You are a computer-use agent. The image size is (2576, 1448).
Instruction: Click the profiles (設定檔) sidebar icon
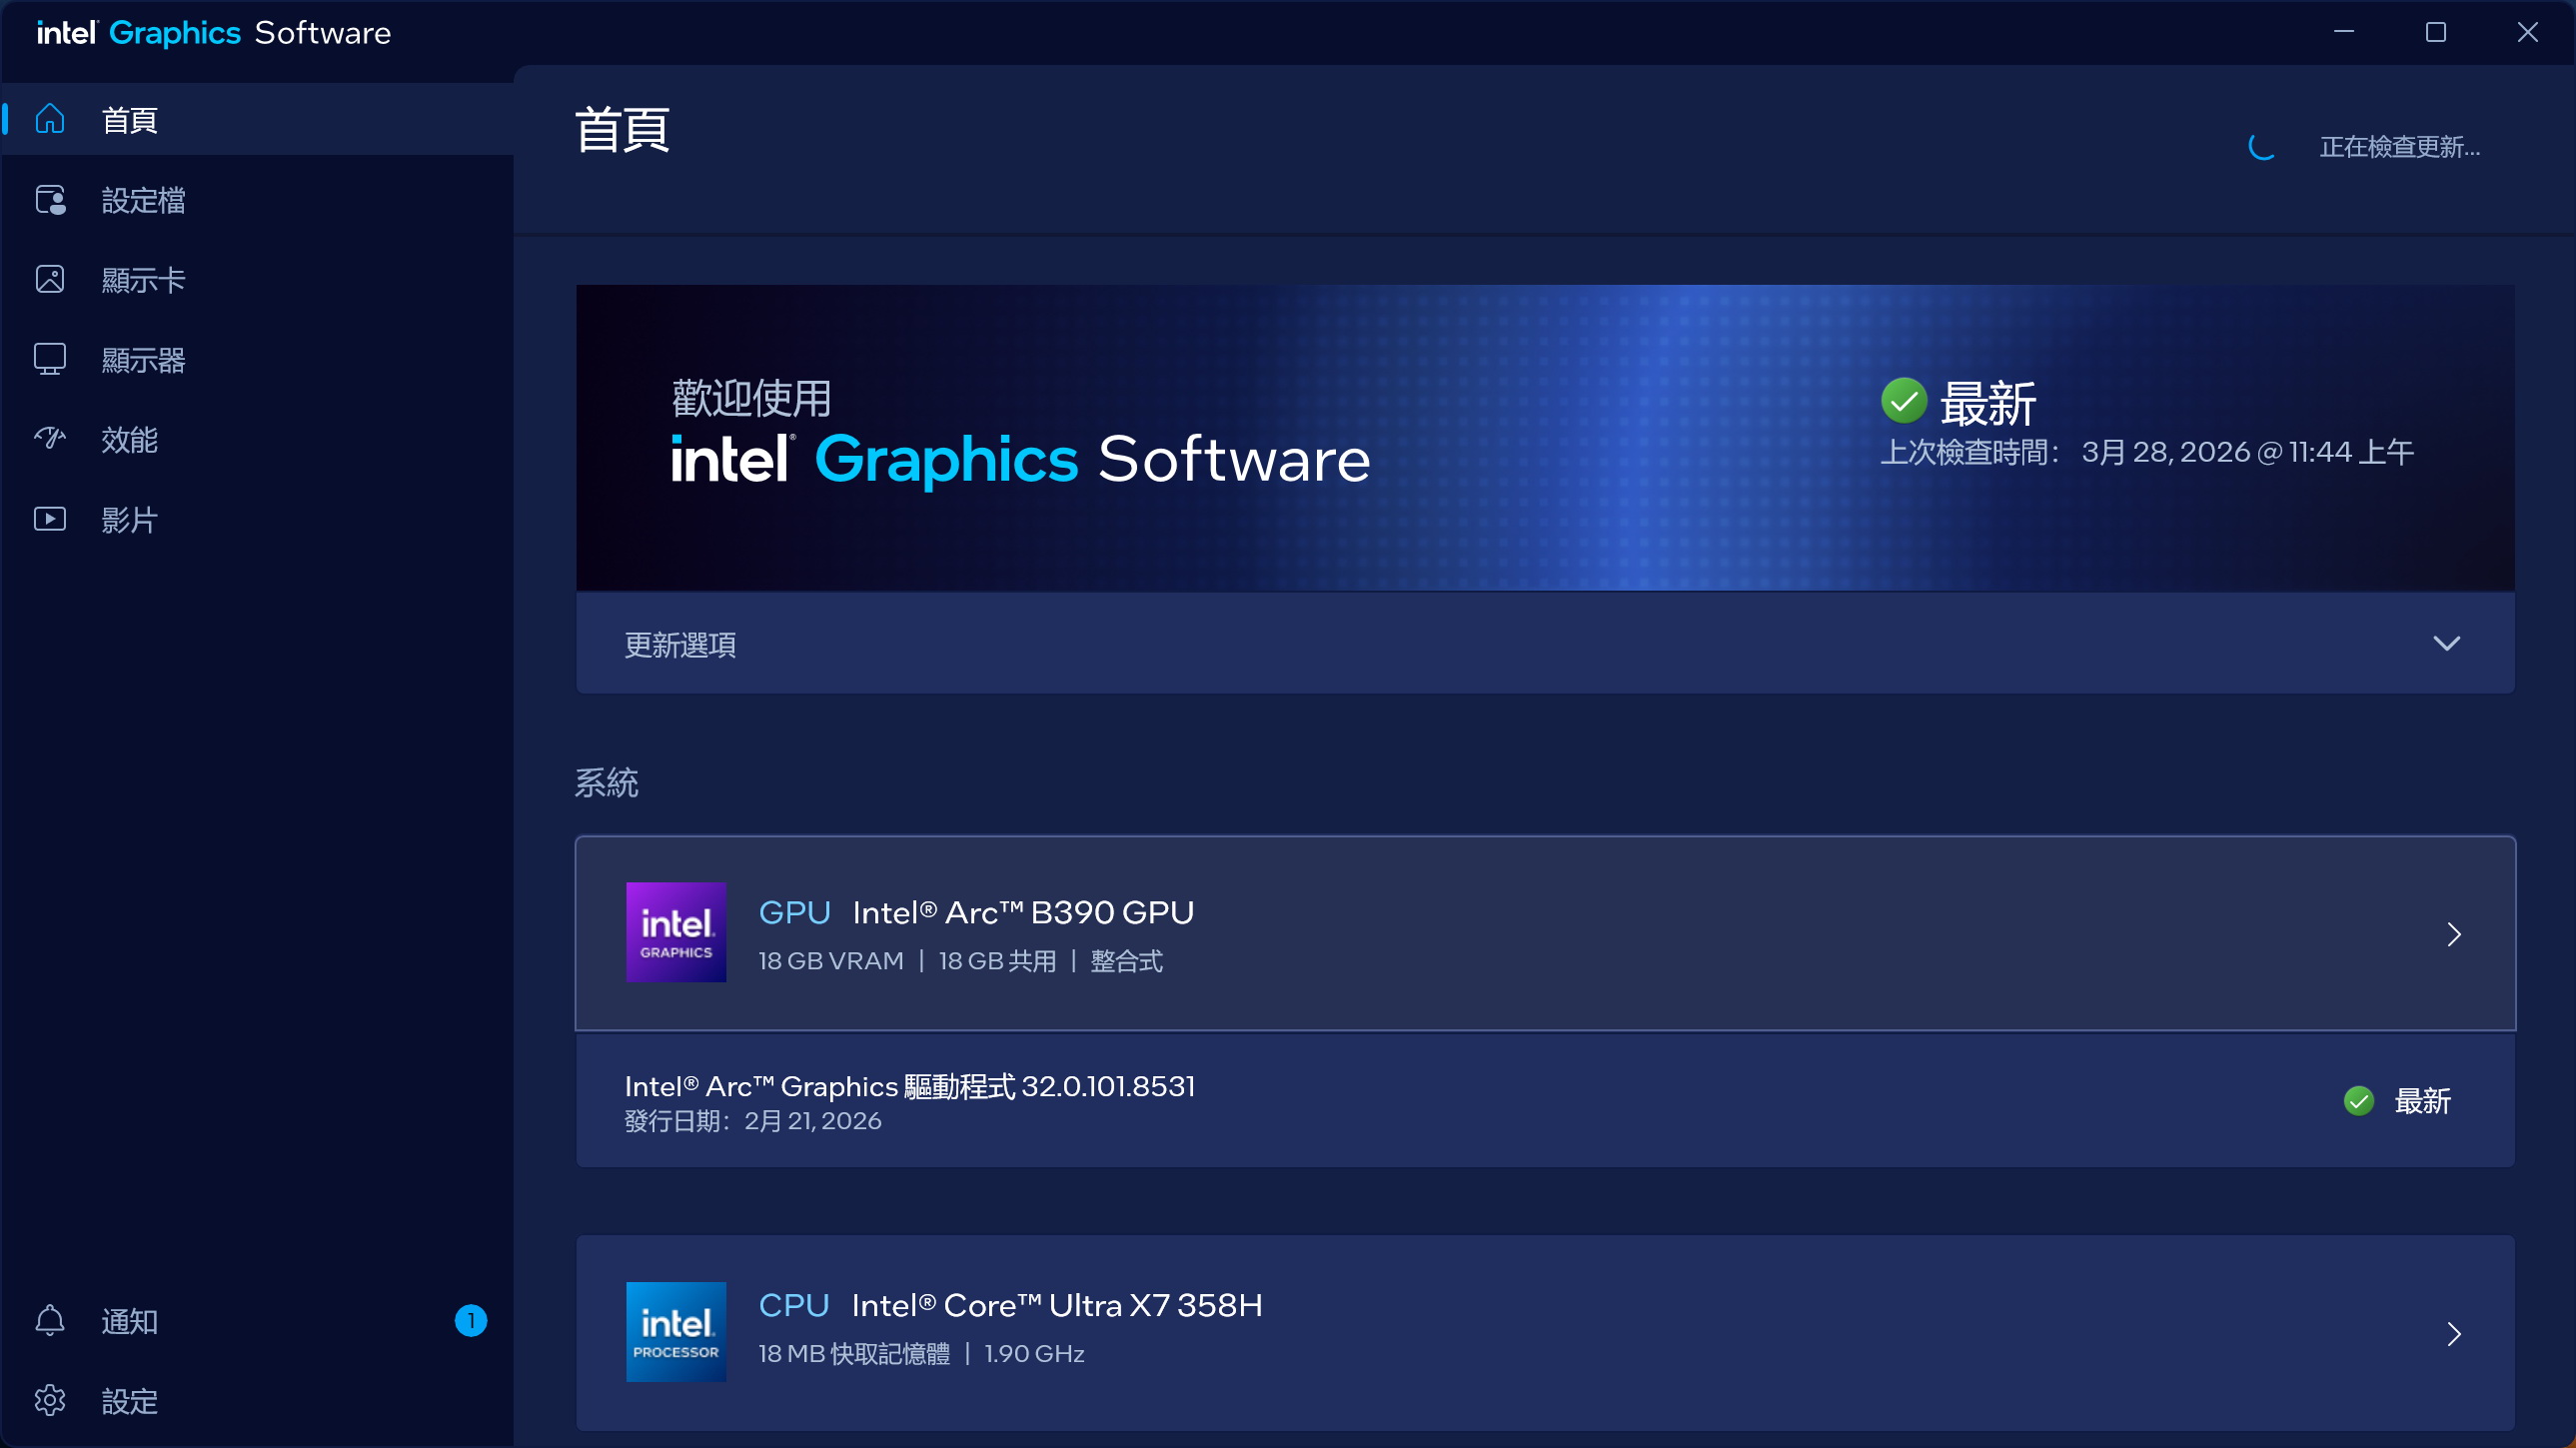(x=50, y=200)
